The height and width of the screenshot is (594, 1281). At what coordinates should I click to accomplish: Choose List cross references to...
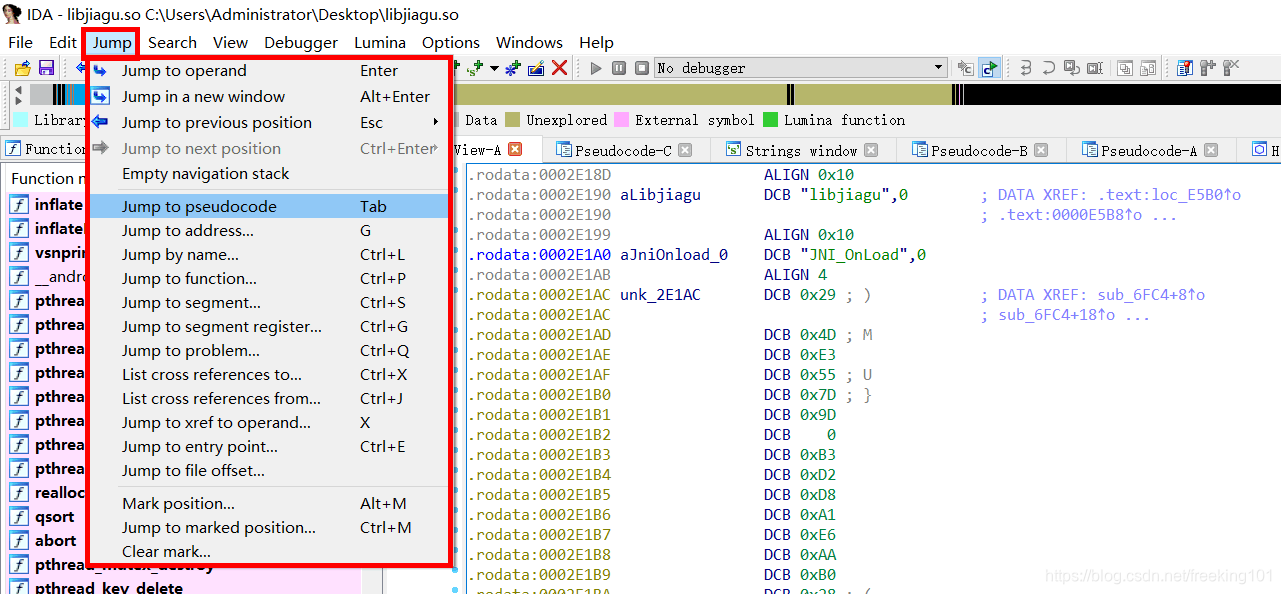[x=268, y=374]
